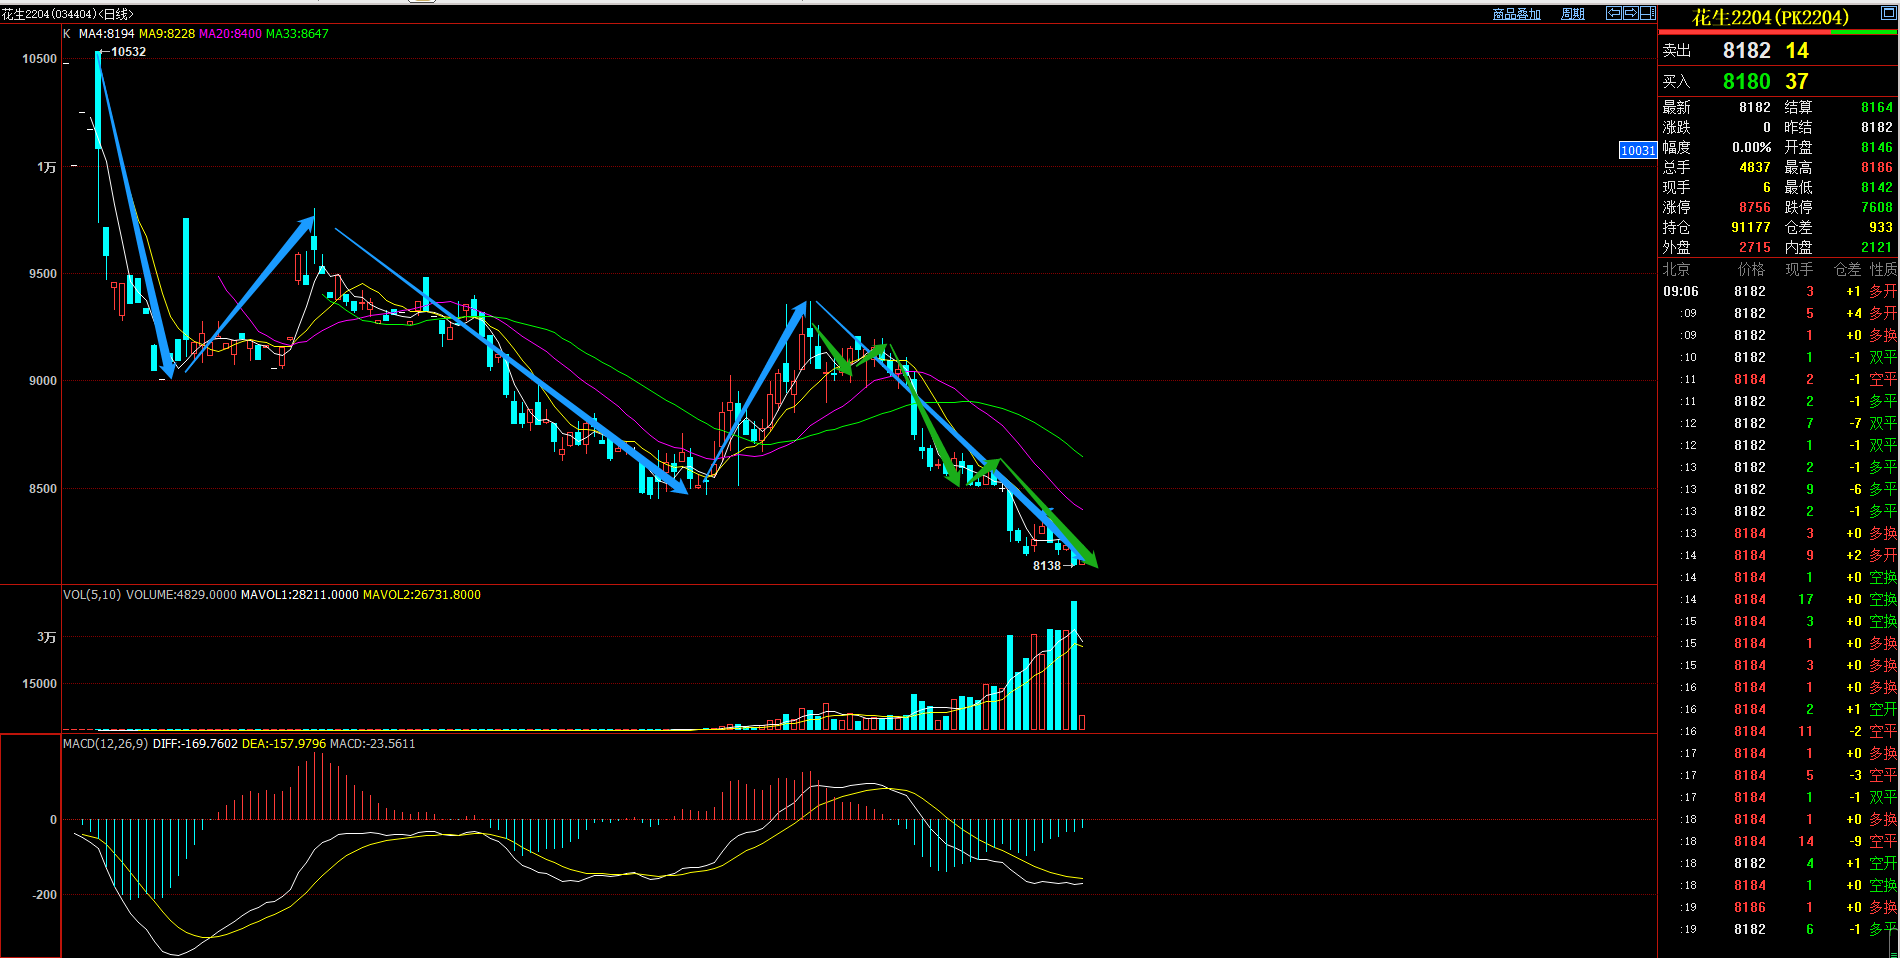Click the 卖出 ask price 8182
Screen dimensions: 1900x958
pos(1746,50)
